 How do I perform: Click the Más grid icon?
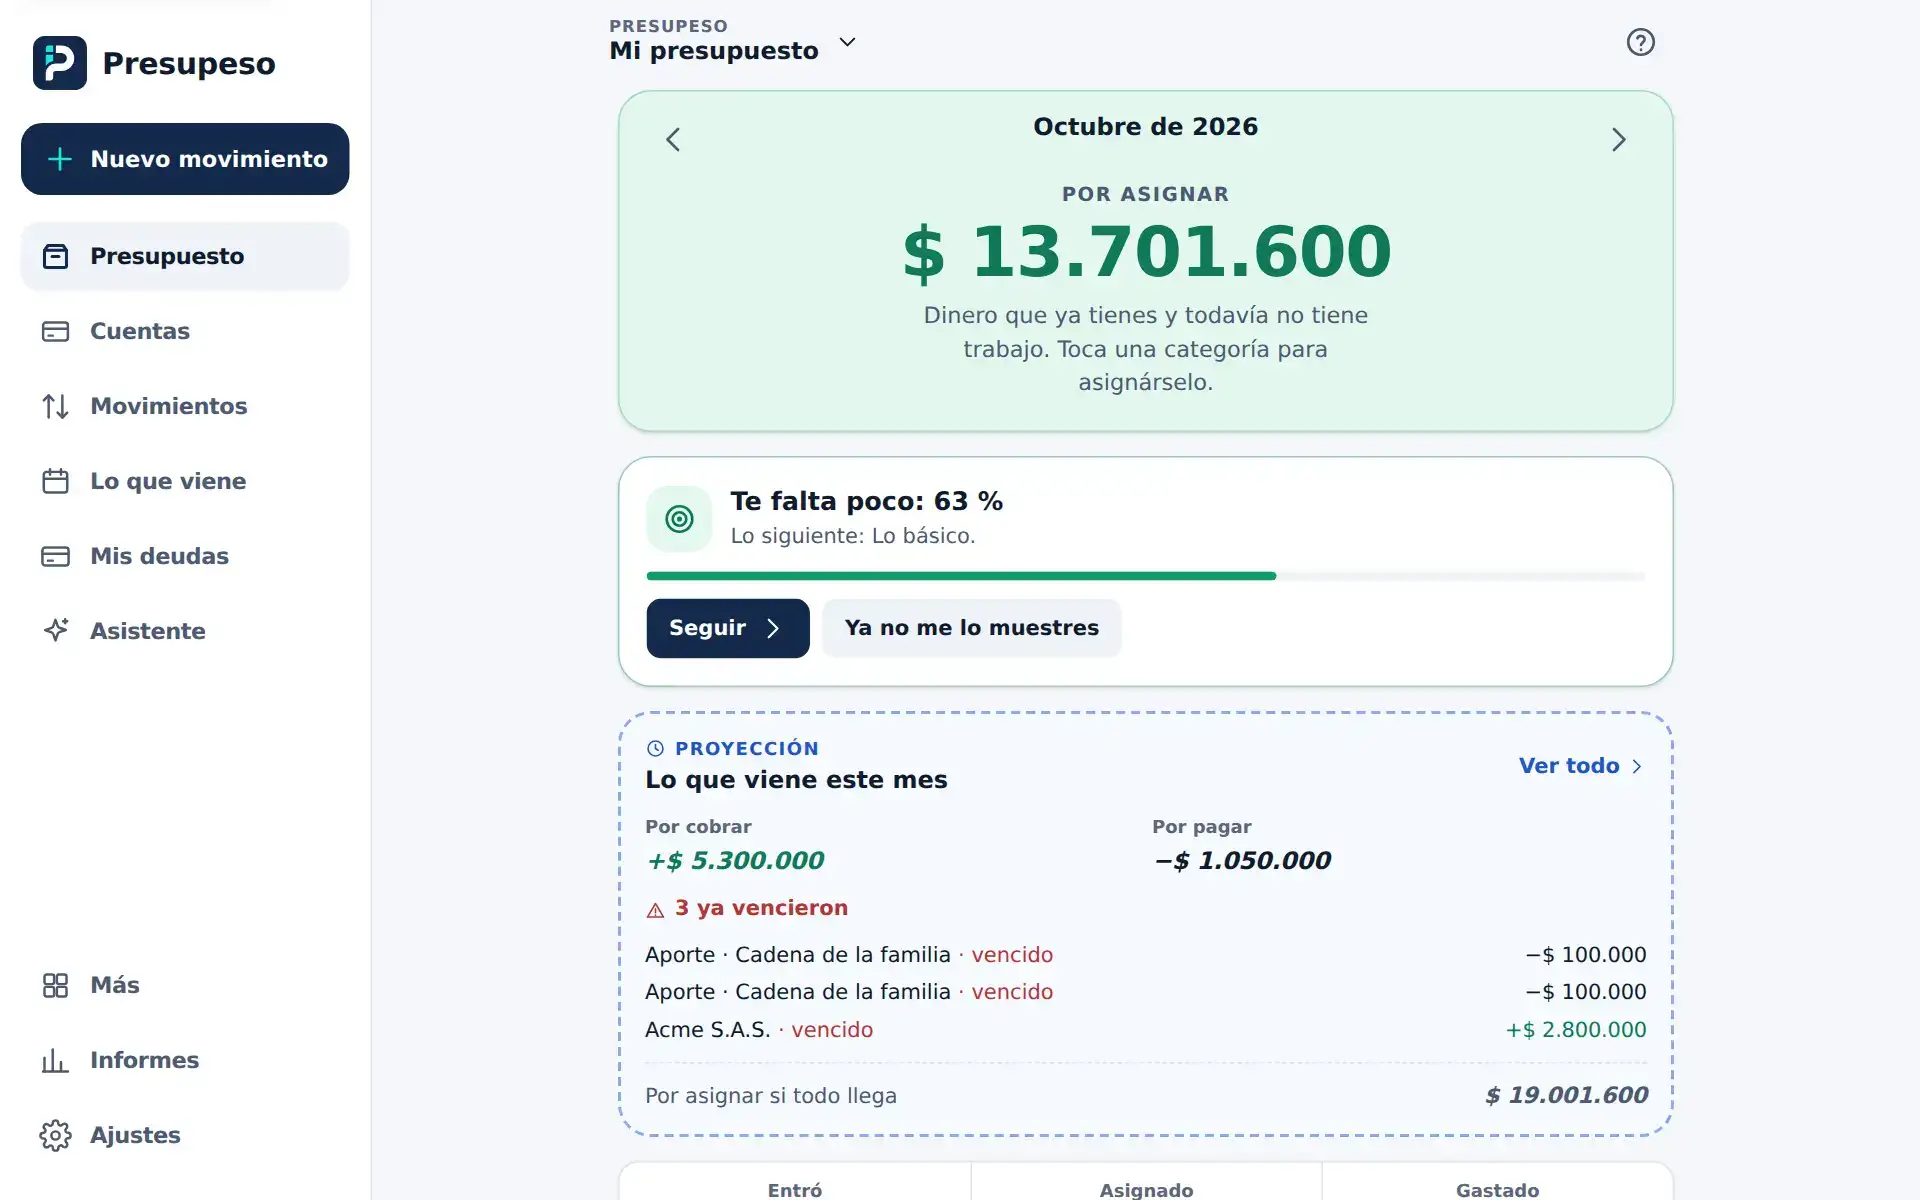[x=56, y=985]
